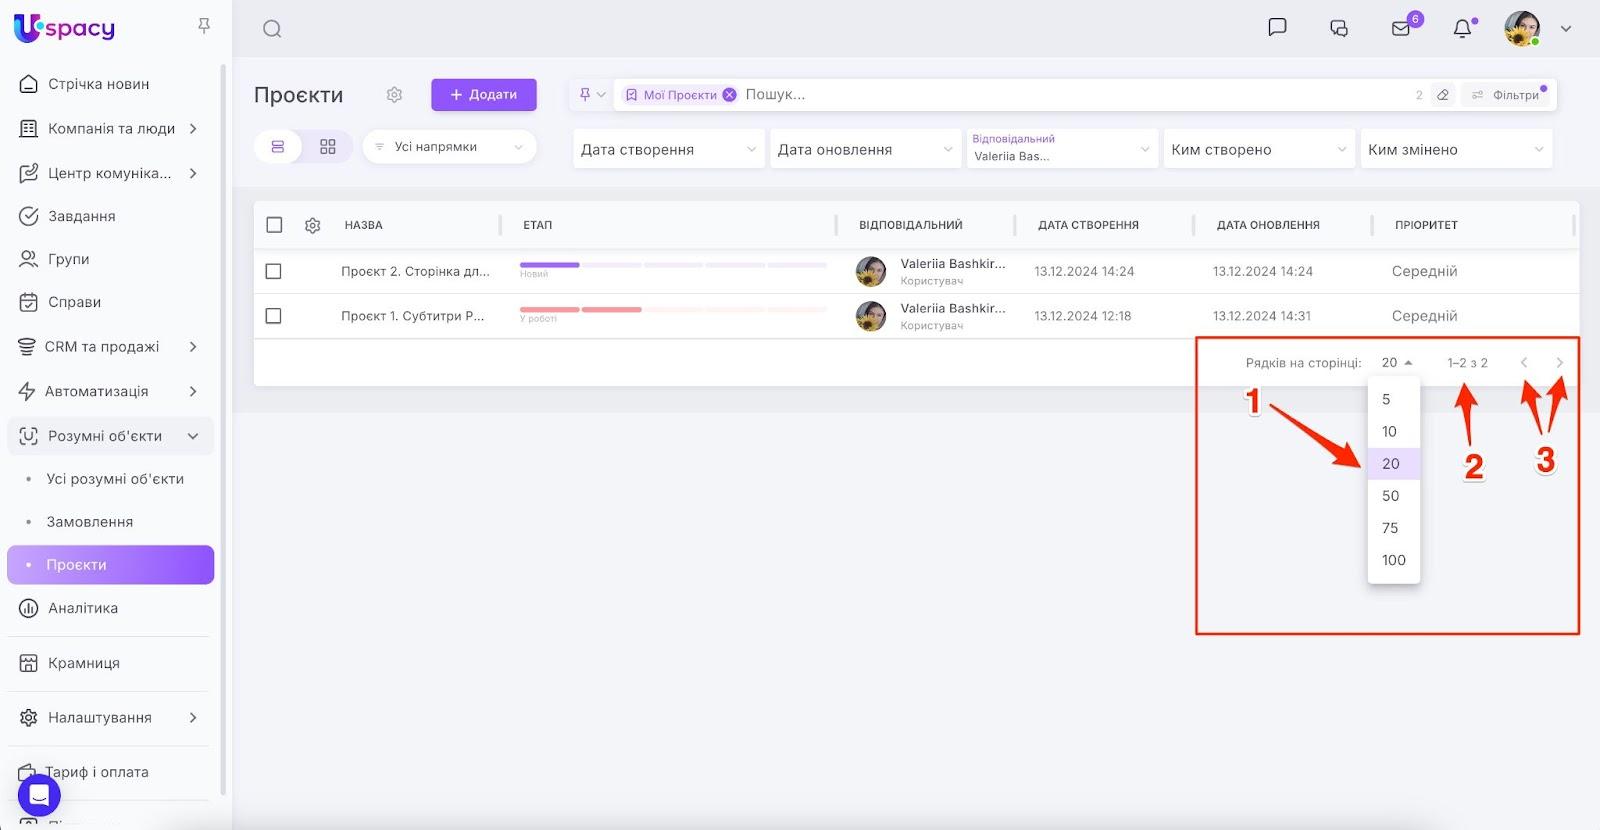Image resolution: width=1600 pixels, height=830 pixels.
Task: Click the Додати button
Action: 484,95
